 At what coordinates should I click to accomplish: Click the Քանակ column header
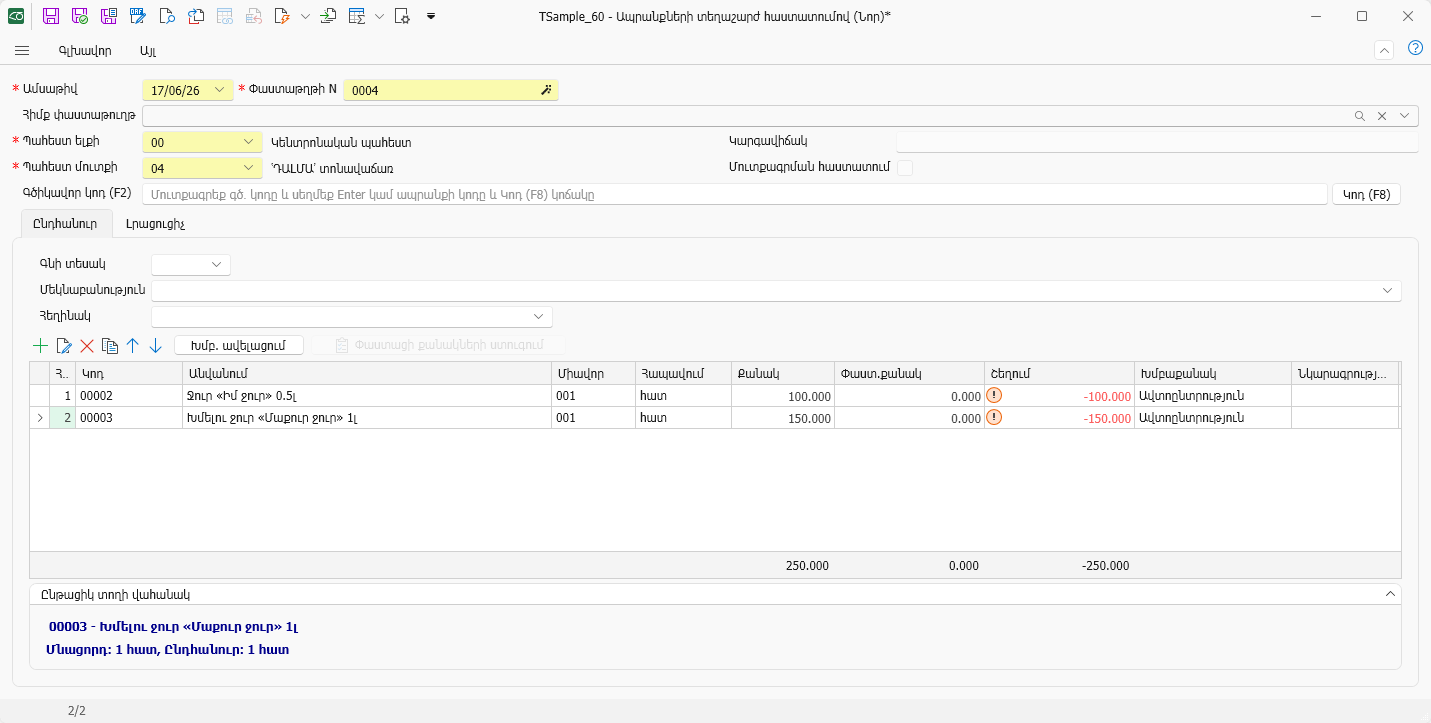pos(783,373)
